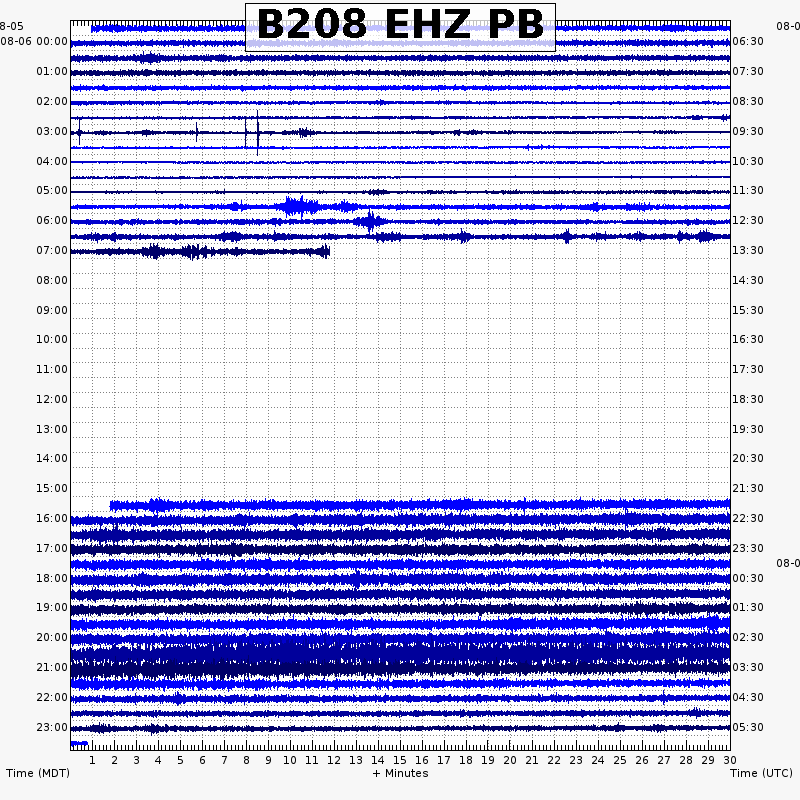Select the 12:00 MDT row label
The height and width of the screenshot is (800, 800).
tap(52, 399)
